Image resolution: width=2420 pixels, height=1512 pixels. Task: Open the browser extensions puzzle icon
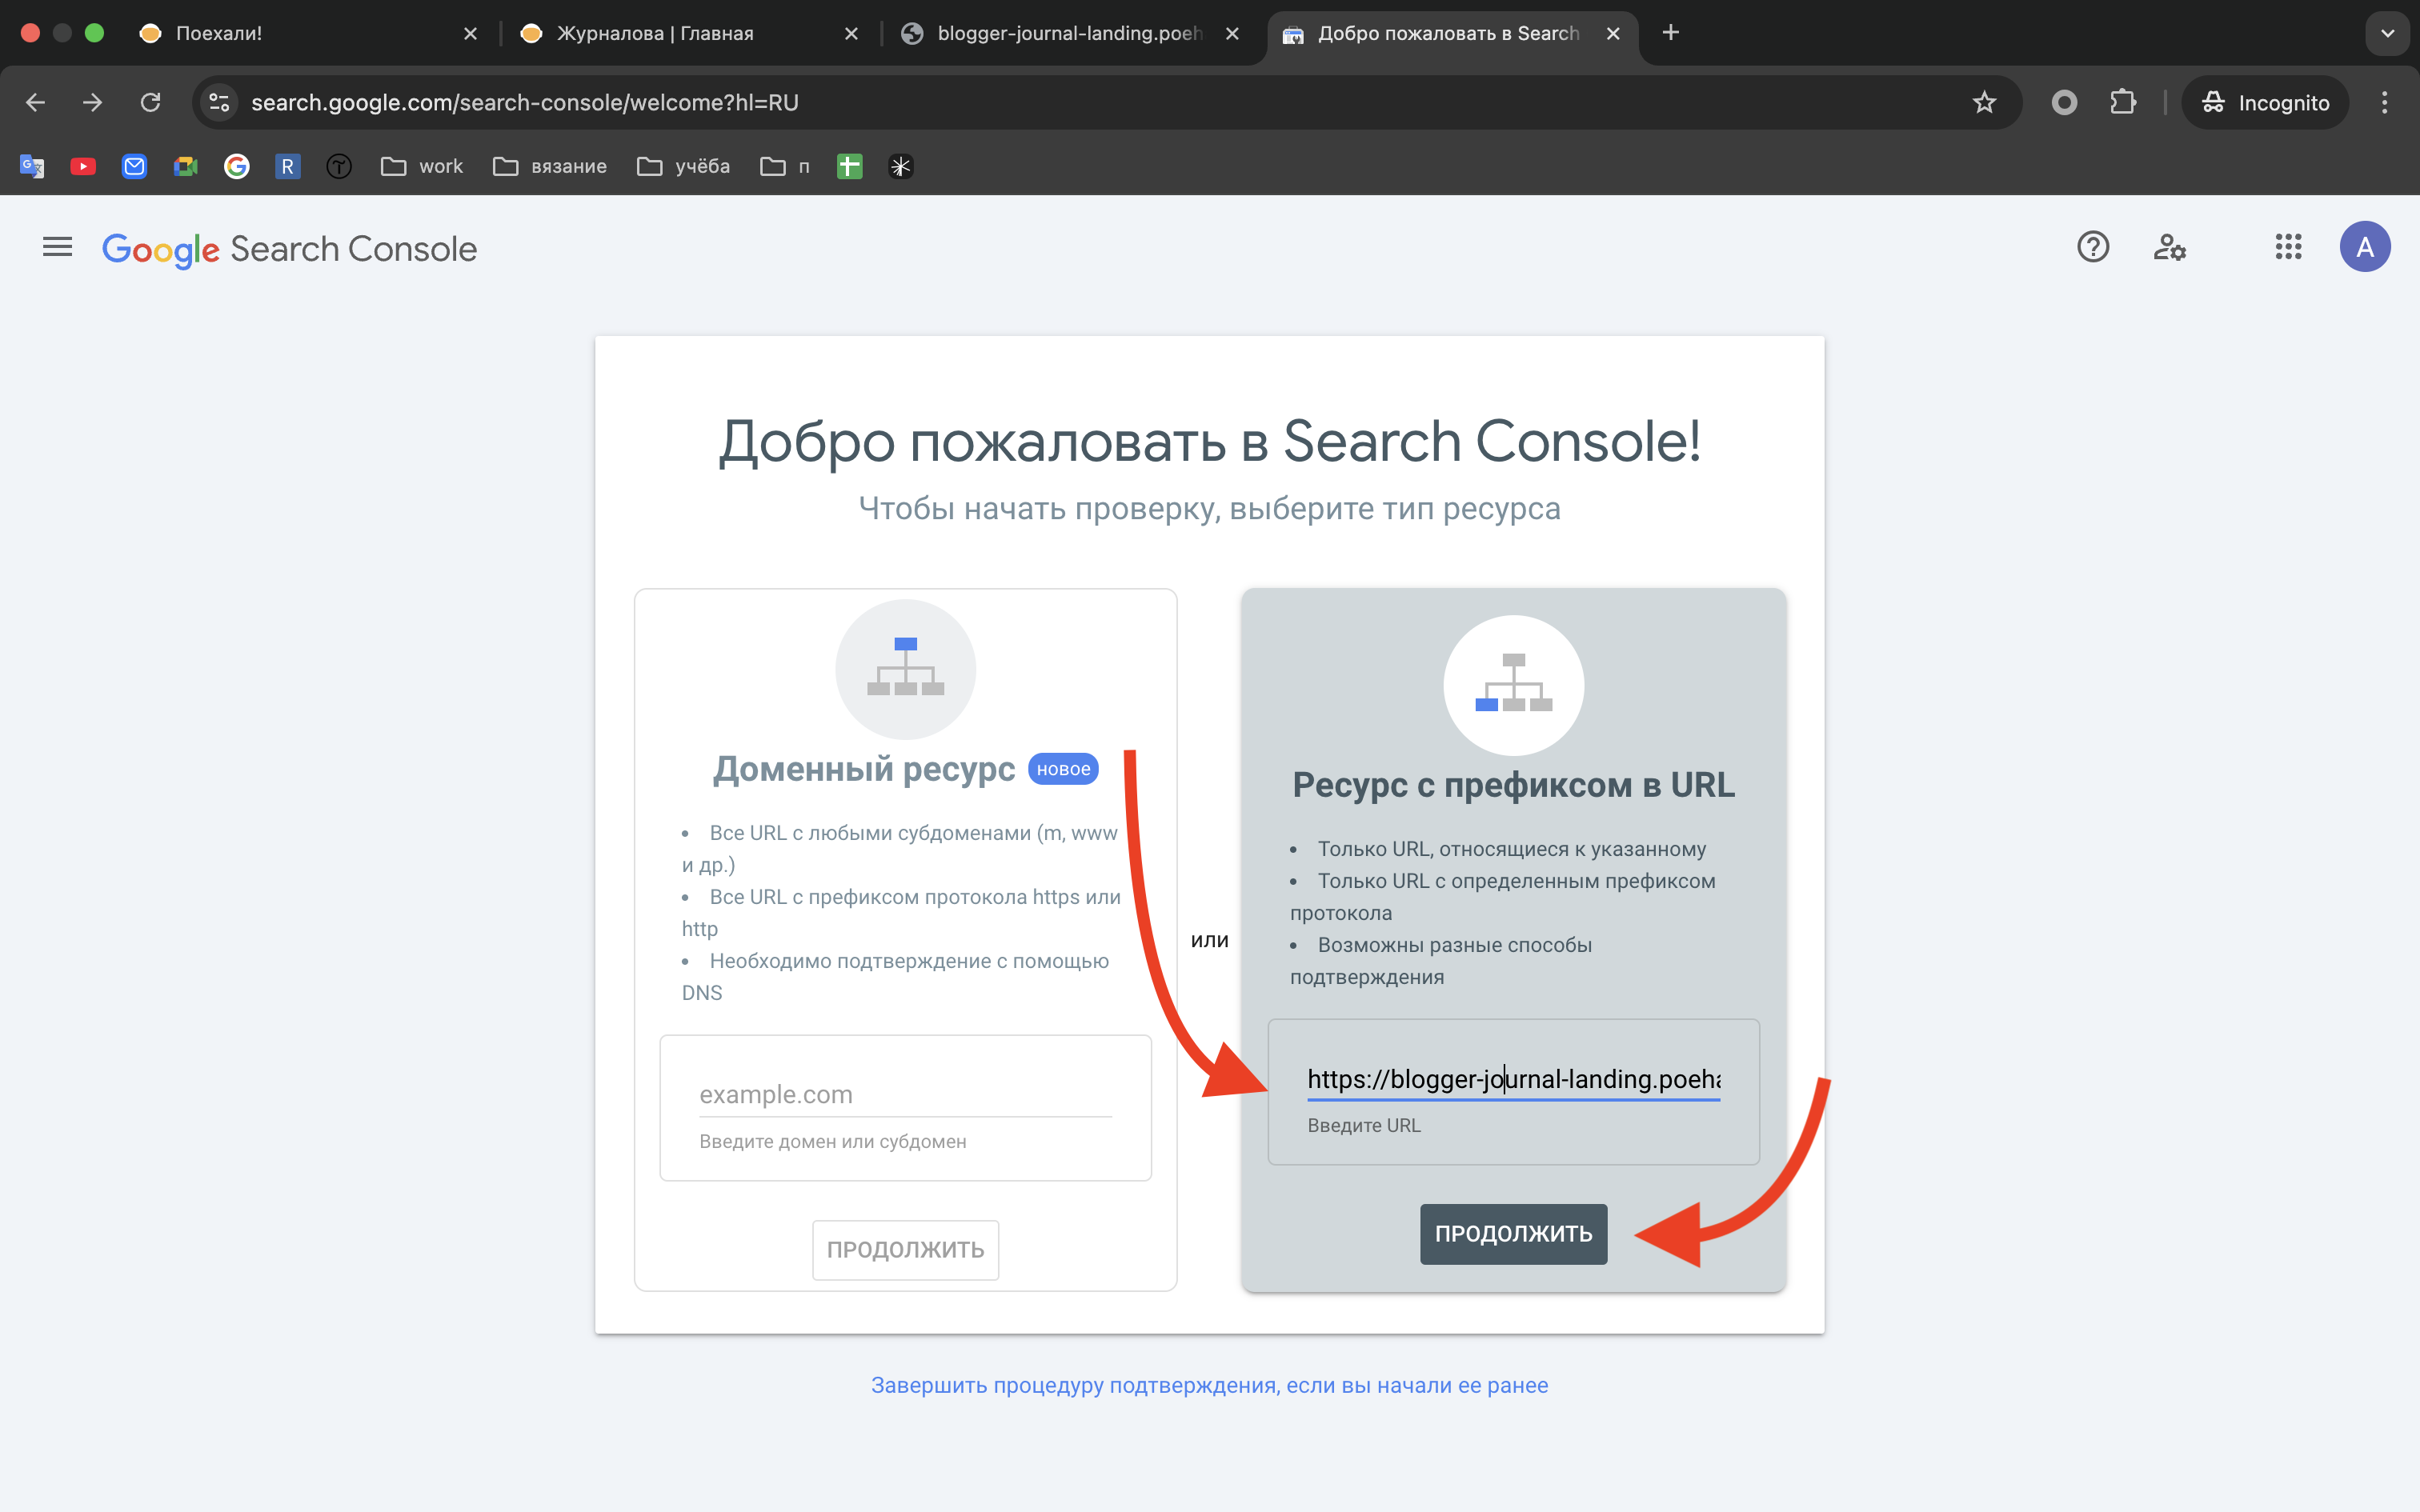(x=2124, y=102)
